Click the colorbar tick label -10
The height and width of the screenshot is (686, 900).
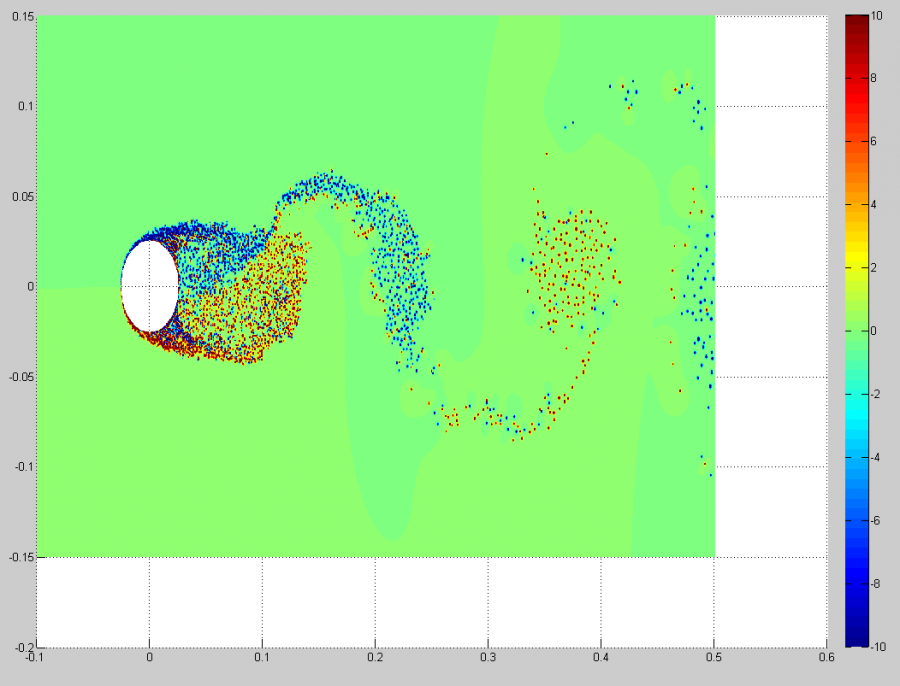pos(878,646)
